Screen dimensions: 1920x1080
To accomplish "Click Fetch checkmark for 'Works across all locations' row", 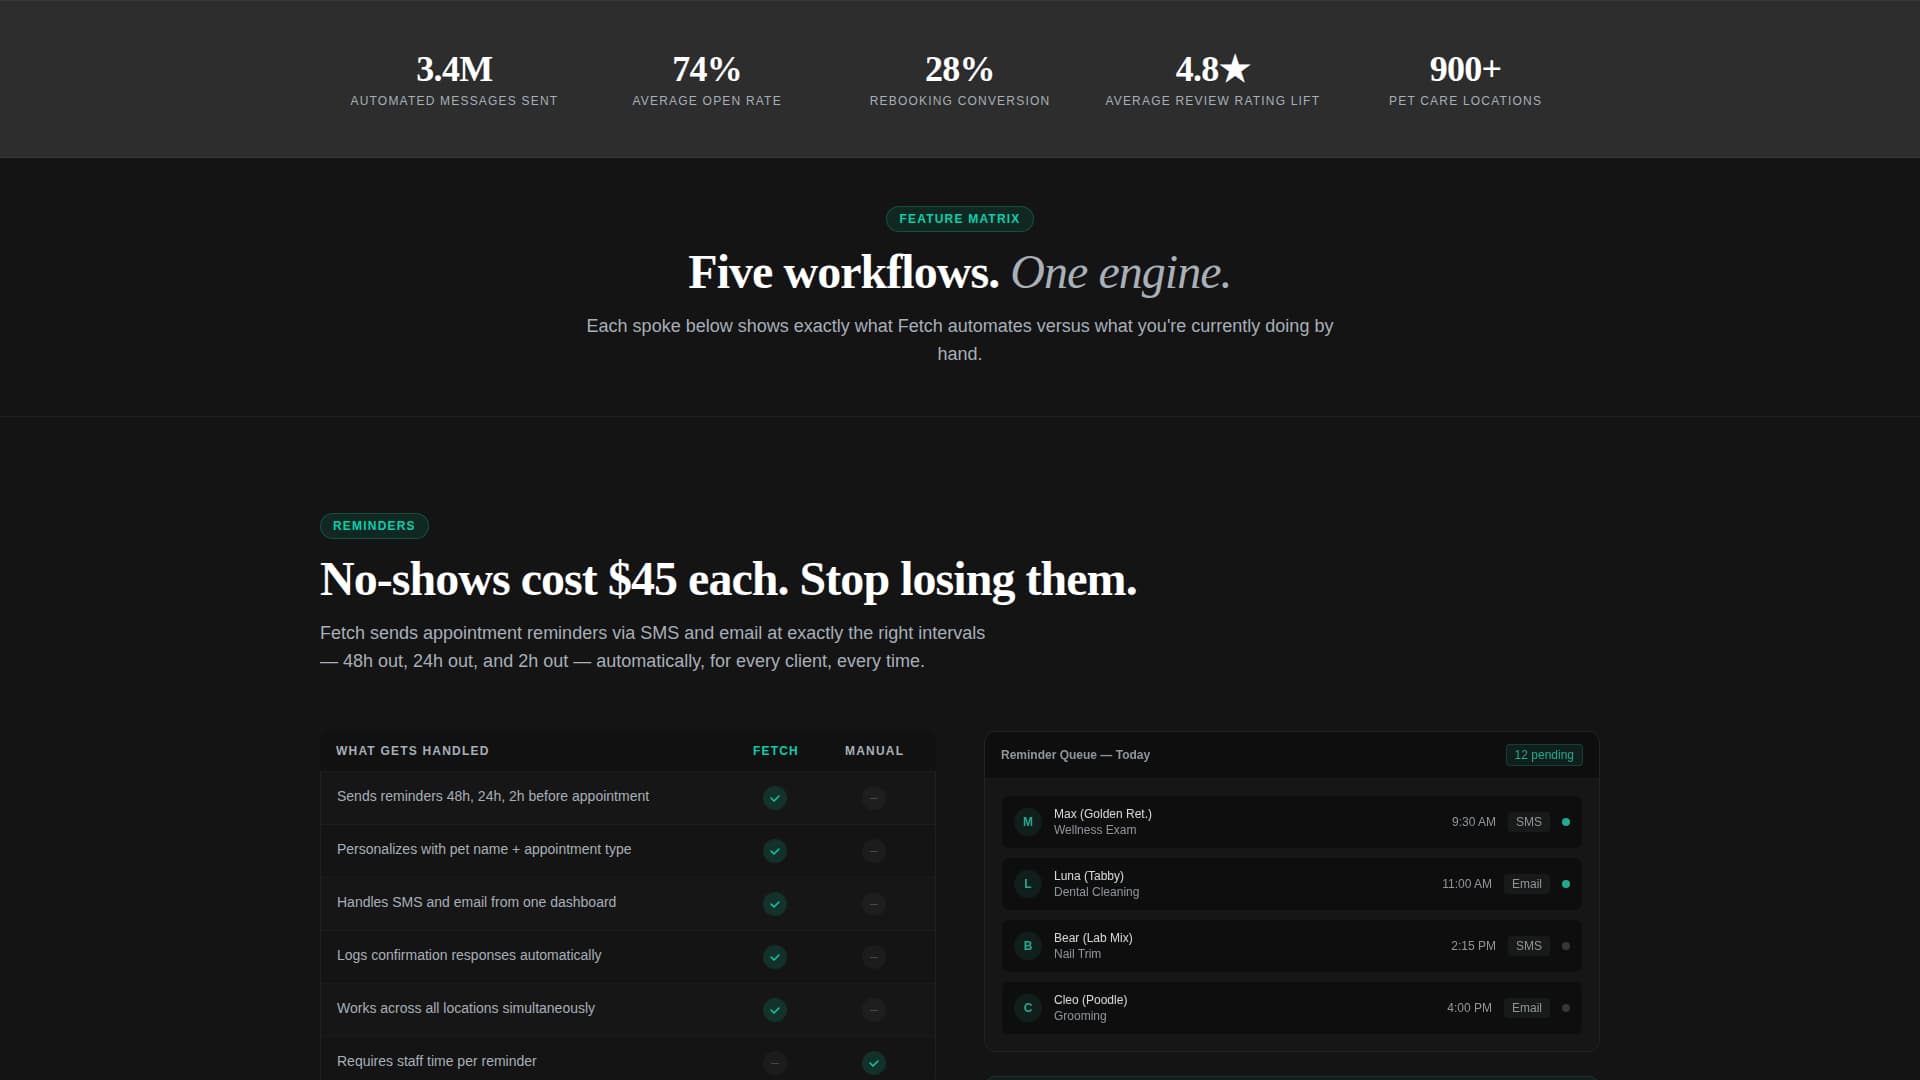I will coord(775,1010).
